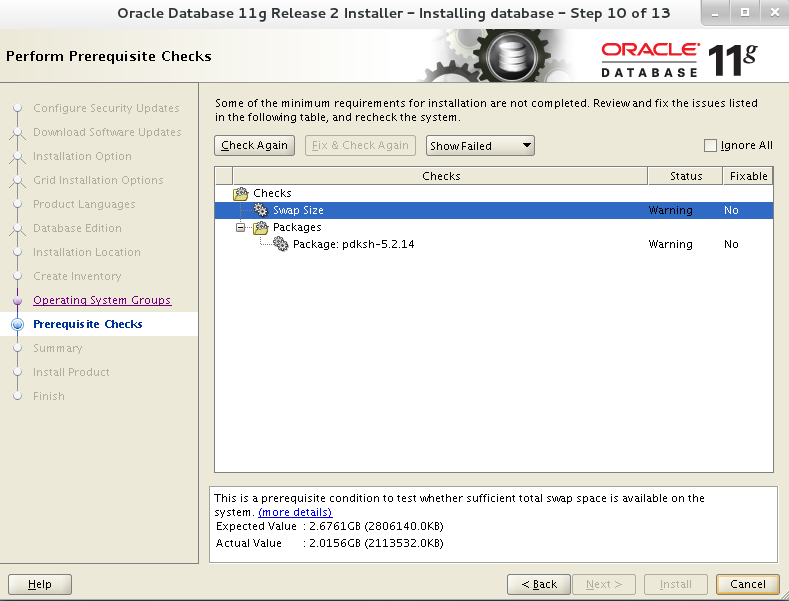Click the Operating System Groups step bullet
Image resolution: width=789 pixels, height=601 pixels.
pos(18,300)
